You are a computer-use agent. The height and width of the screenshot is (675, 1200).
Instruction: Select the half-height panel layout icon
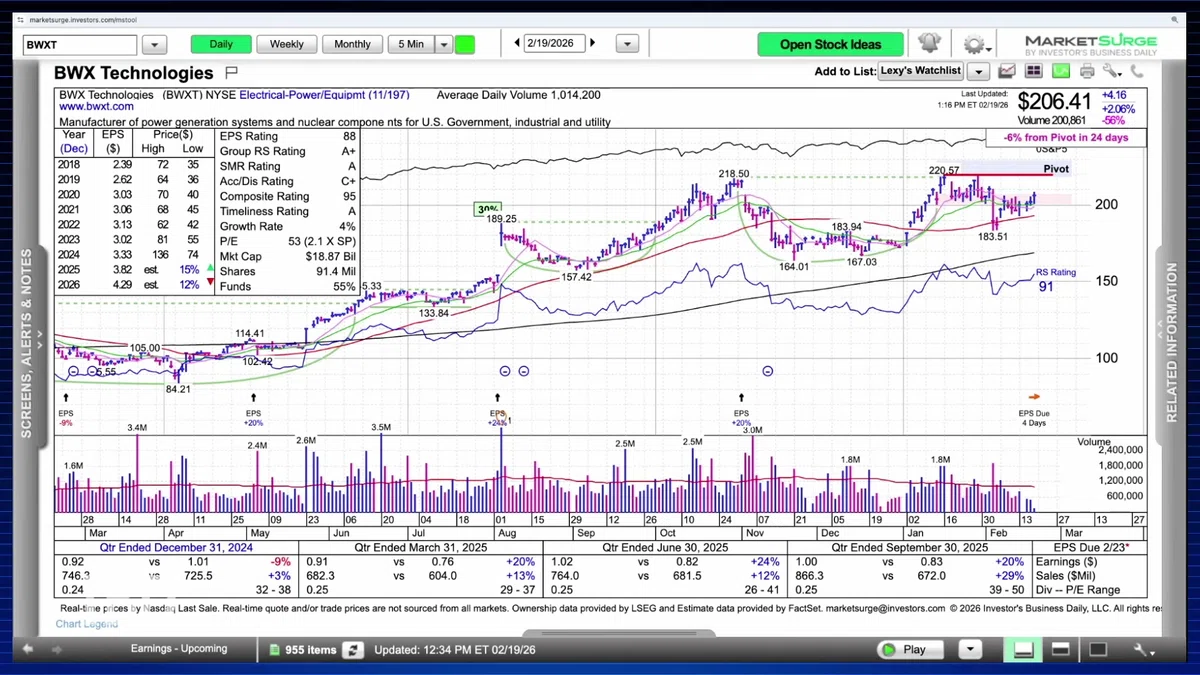1061,650
